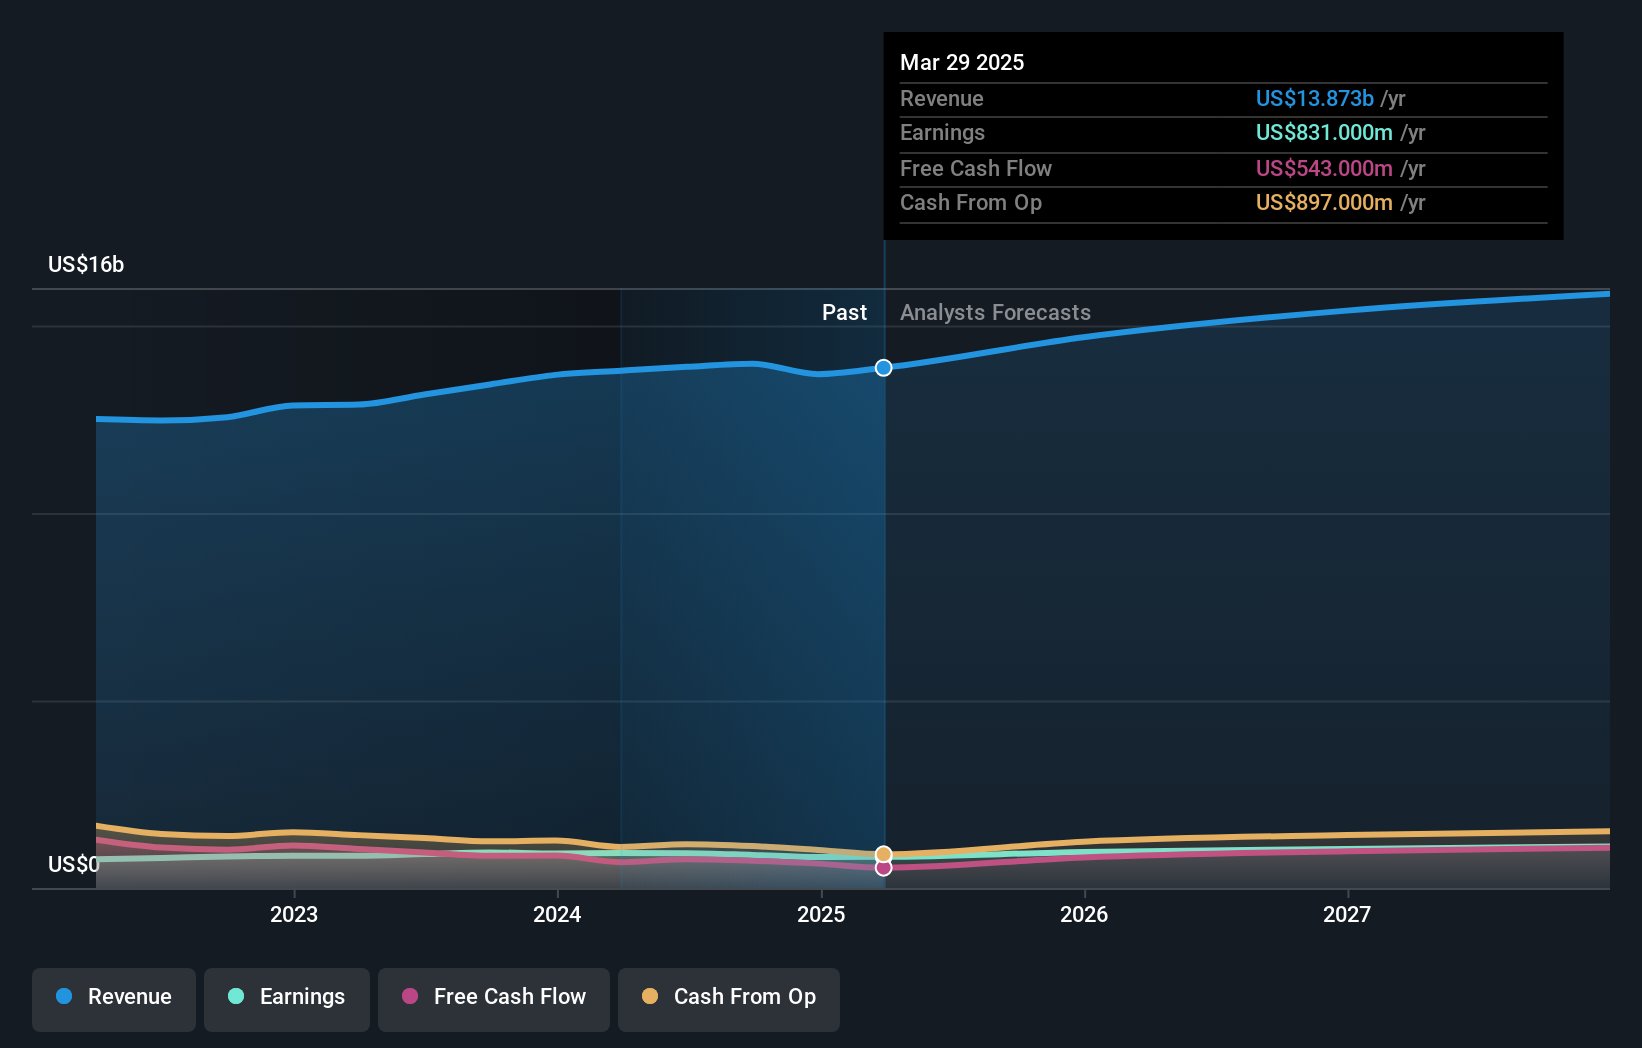Click the Revenue row label in tooltip

click(942, 98)
